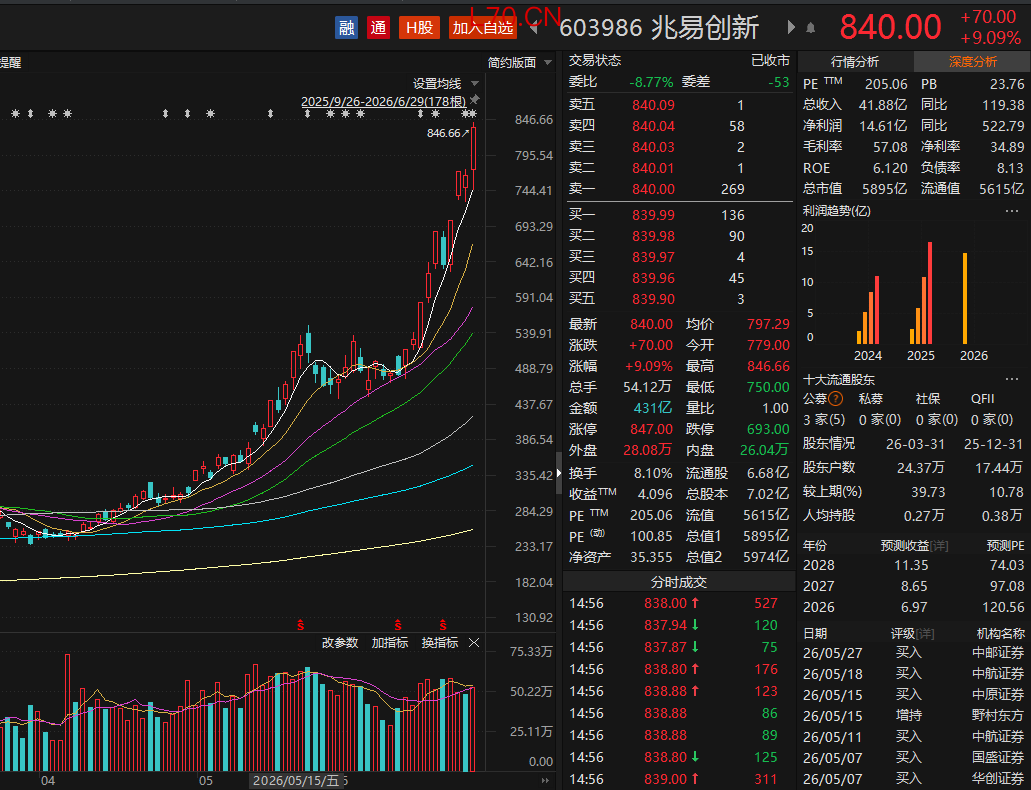Click the 改参数 parameters button
This screenshot has width=1031, height=790.
[340, 643]
